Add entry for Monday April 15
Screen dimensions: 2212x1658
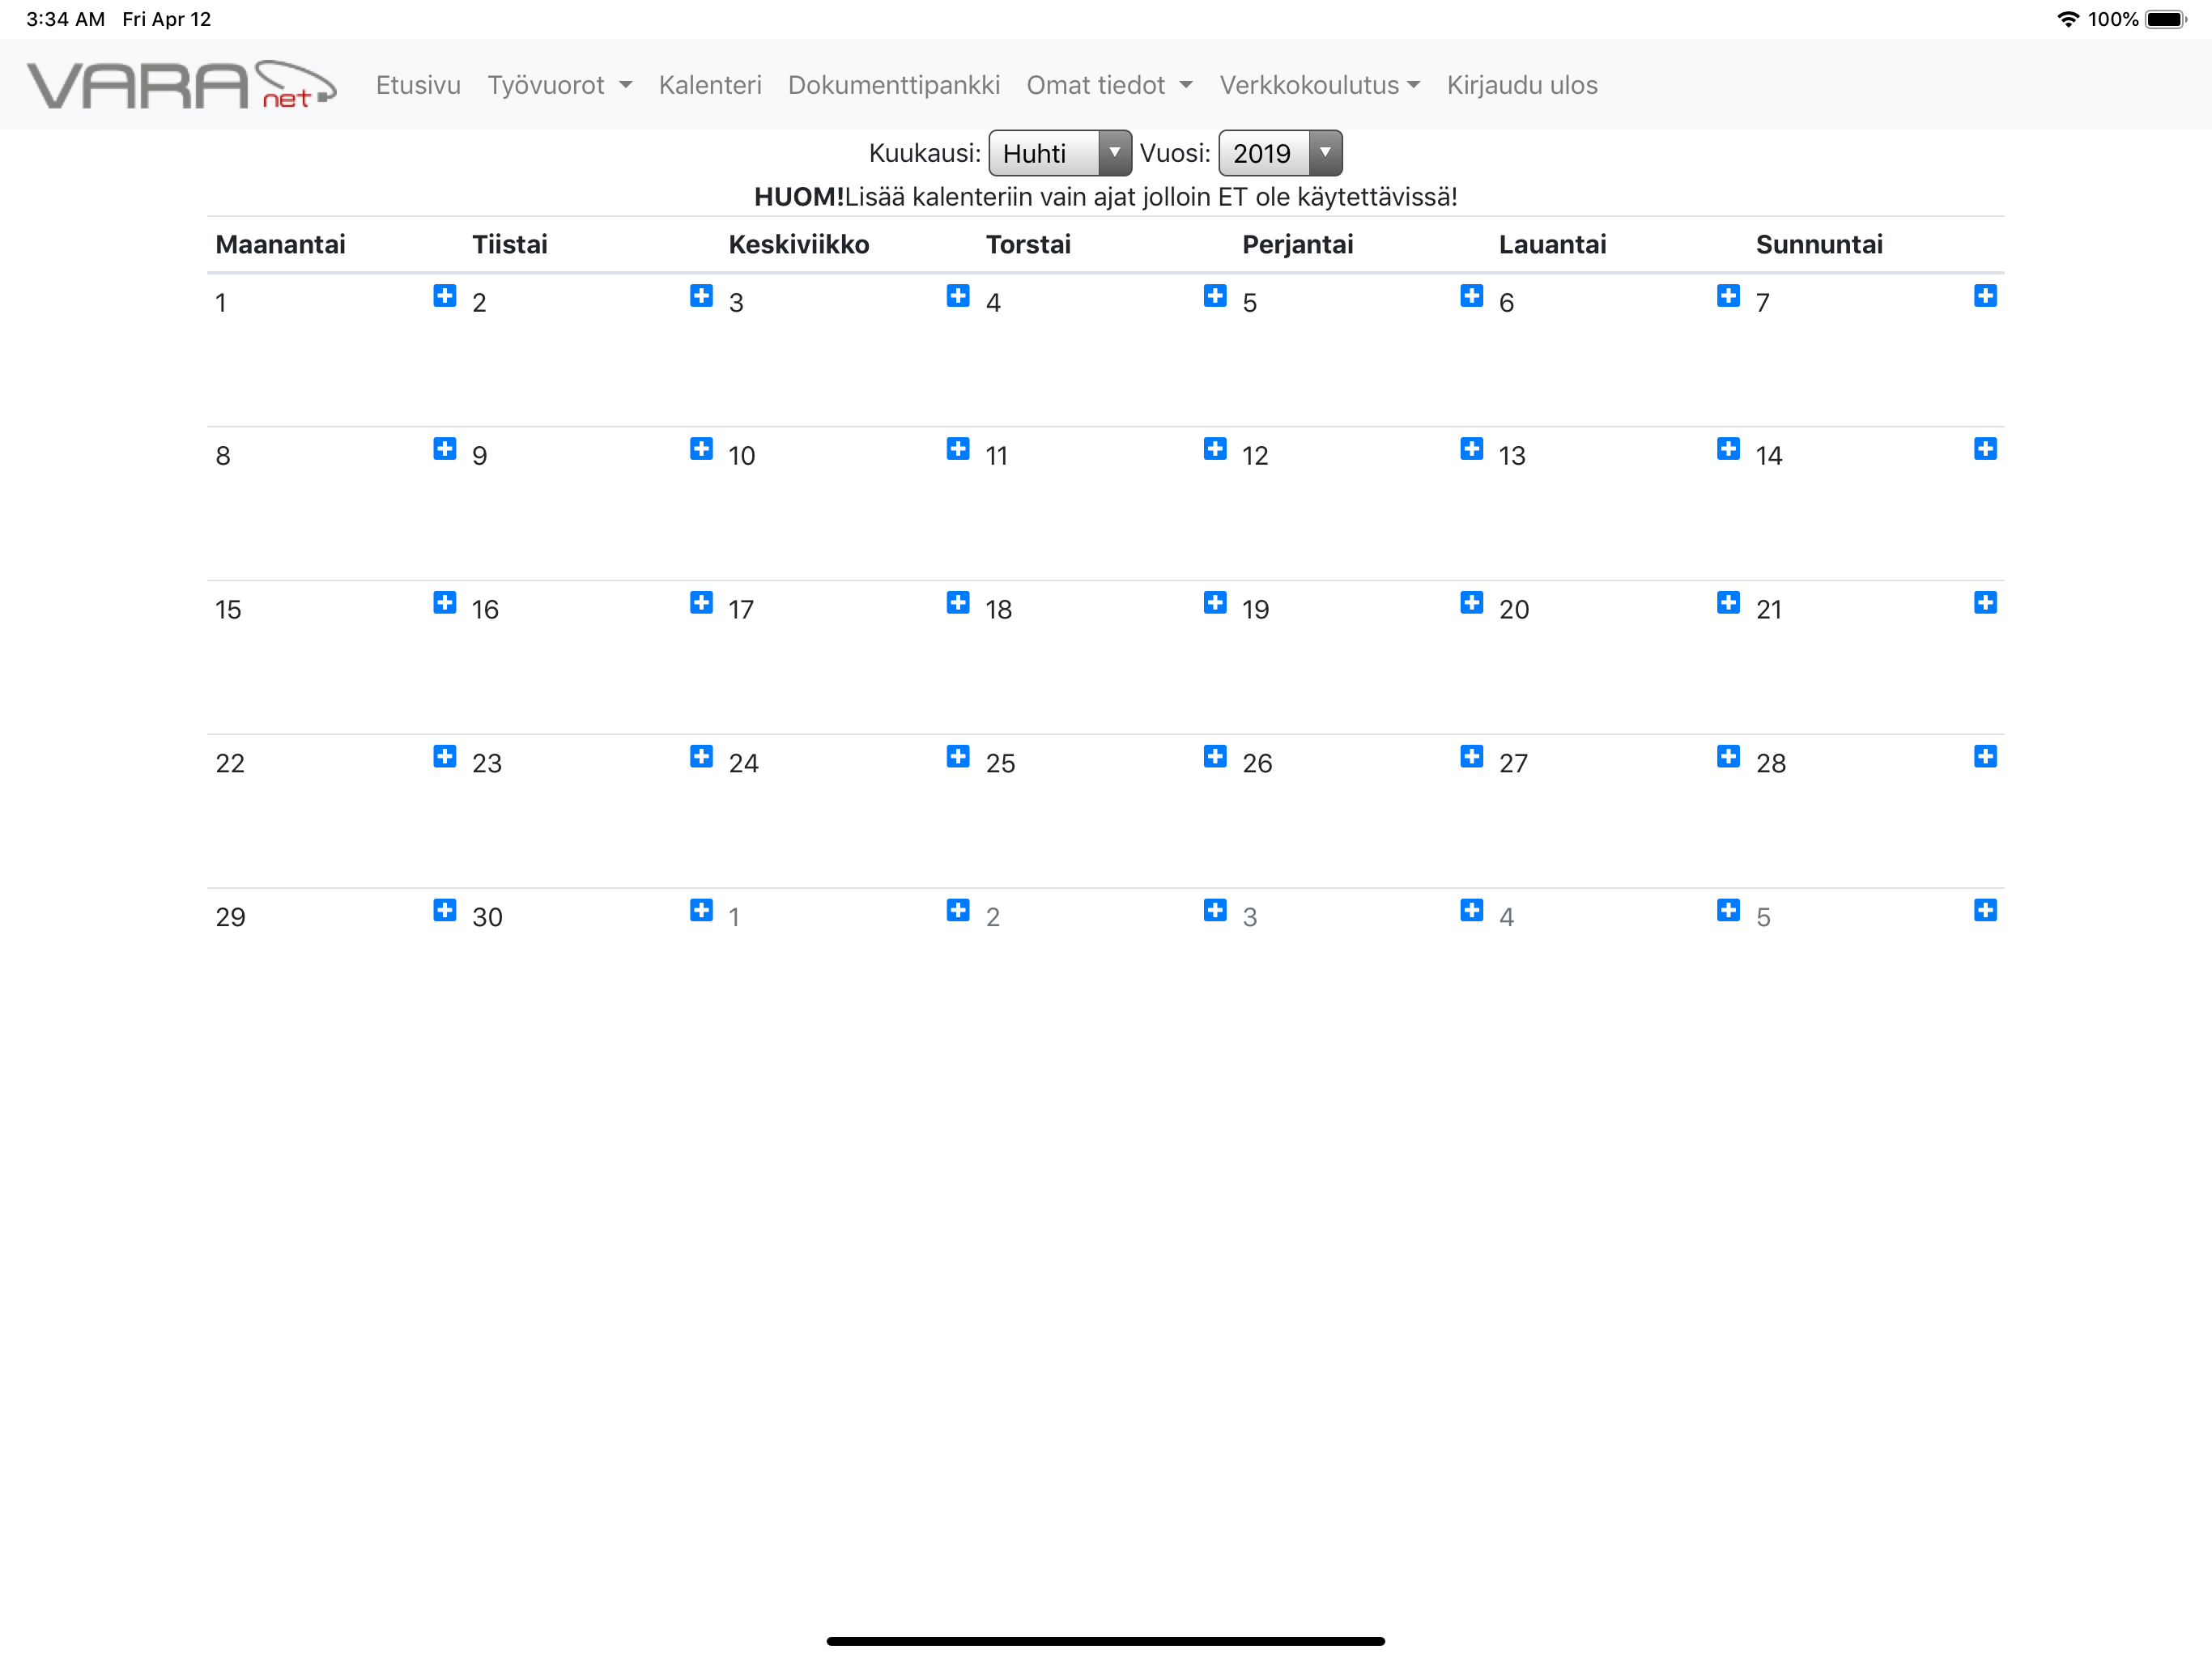[444, 602]
